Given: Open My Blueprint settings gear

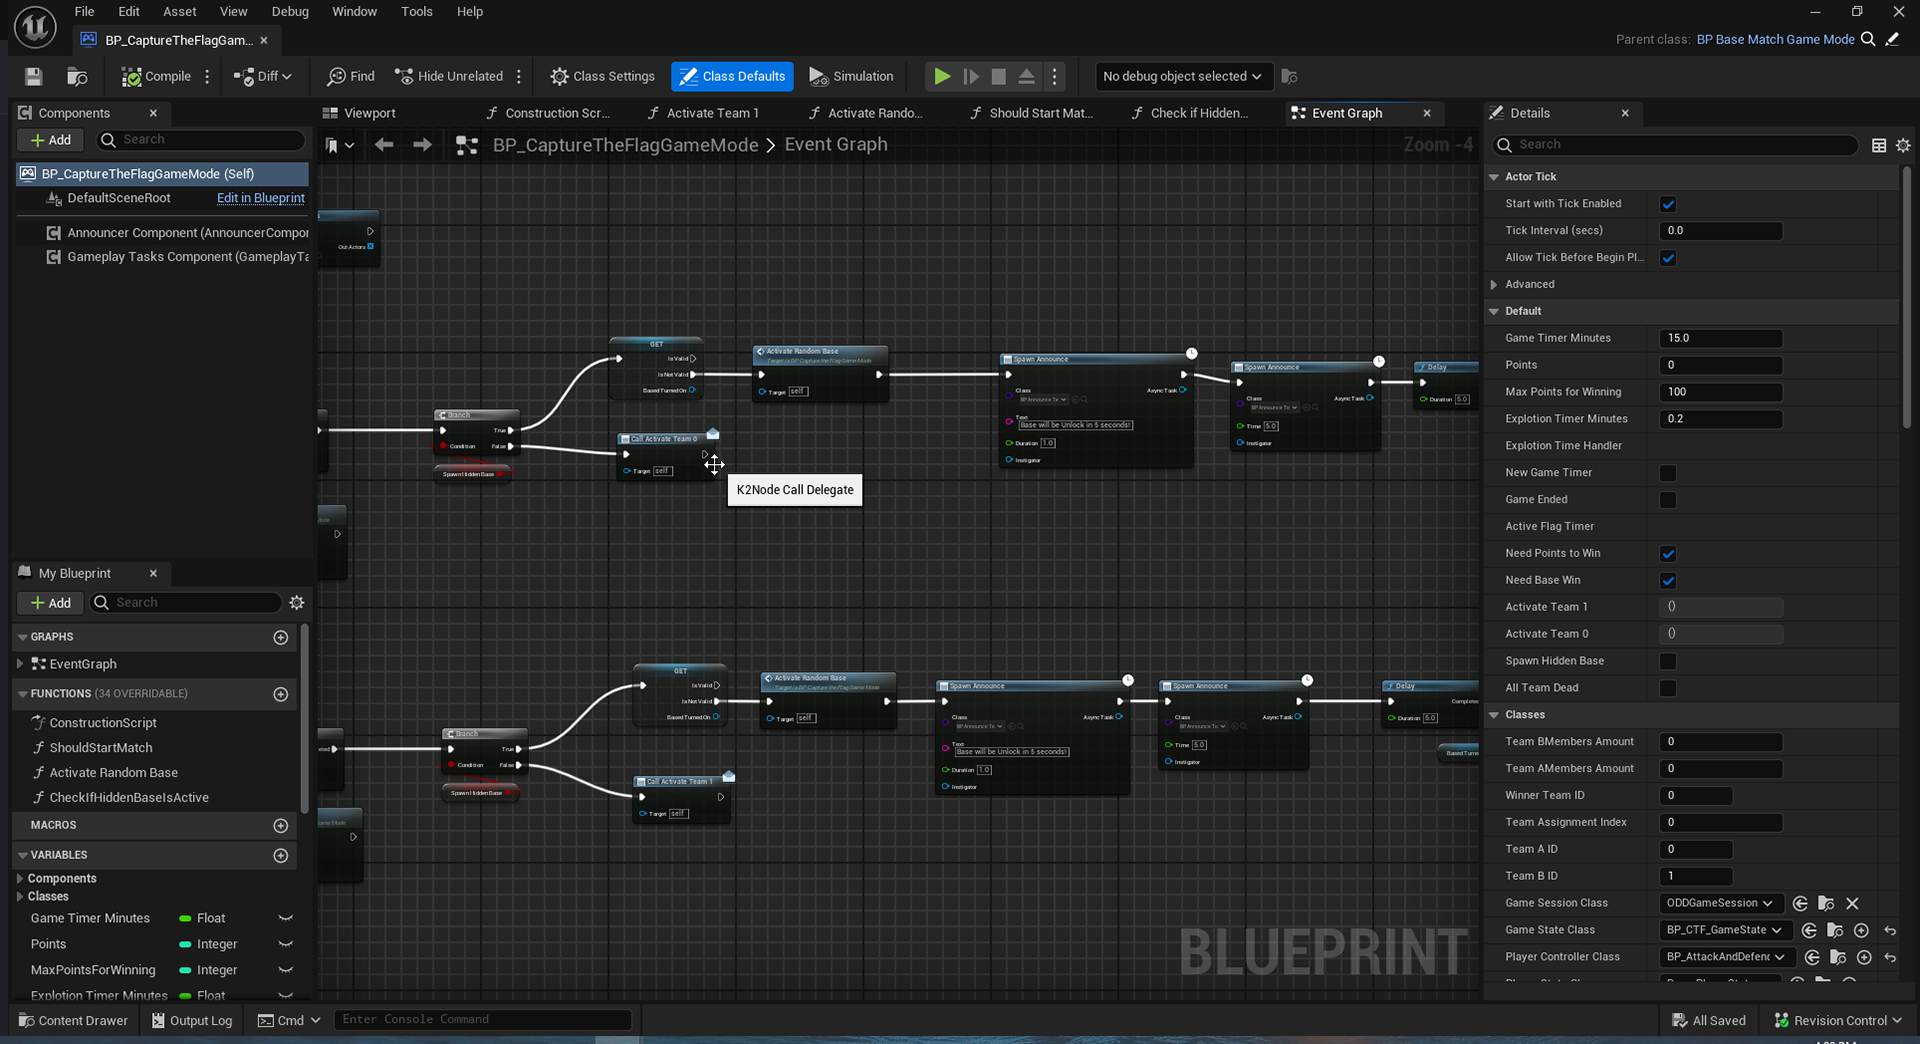Looking at the screenshot, I should click(297, 602).
